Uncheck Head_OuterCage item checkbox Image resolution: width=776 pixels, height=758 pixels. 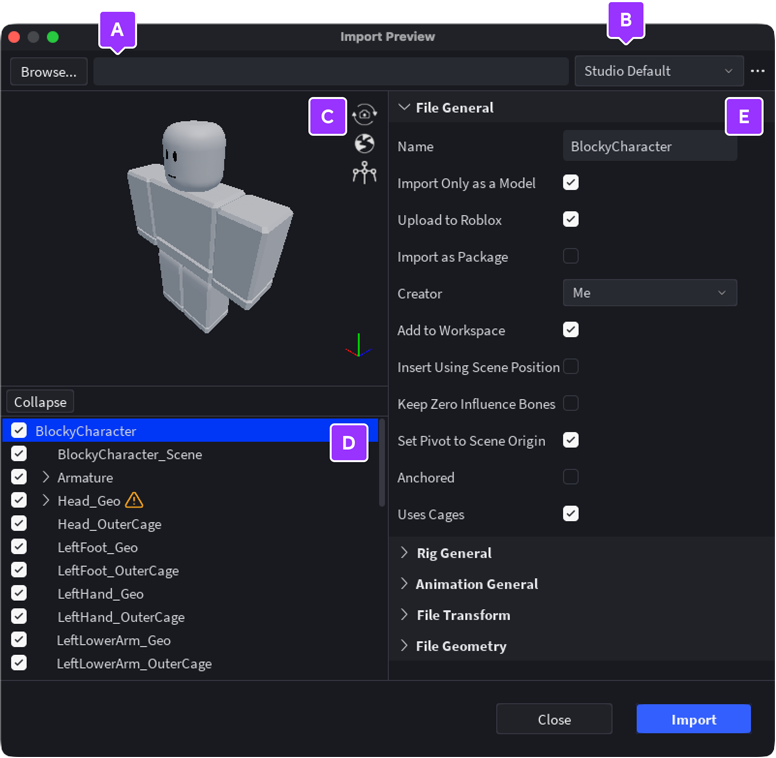[19, 523]
